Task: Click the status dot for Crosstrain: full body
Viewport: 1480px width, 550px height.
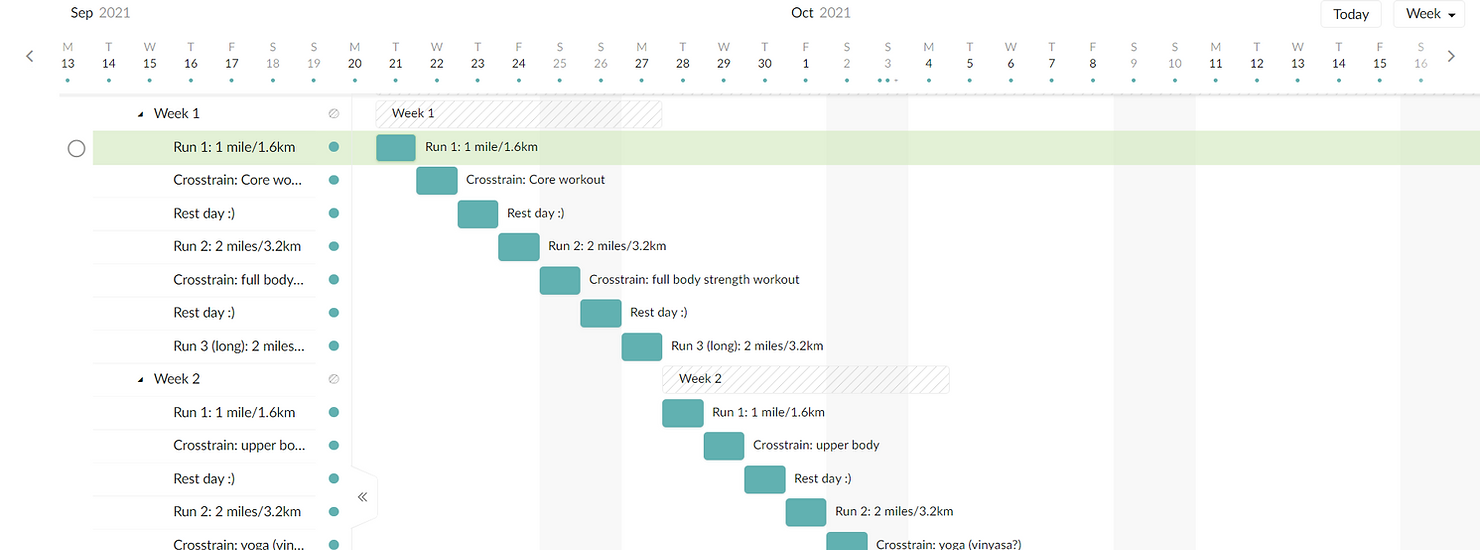Action: (334, 279)
